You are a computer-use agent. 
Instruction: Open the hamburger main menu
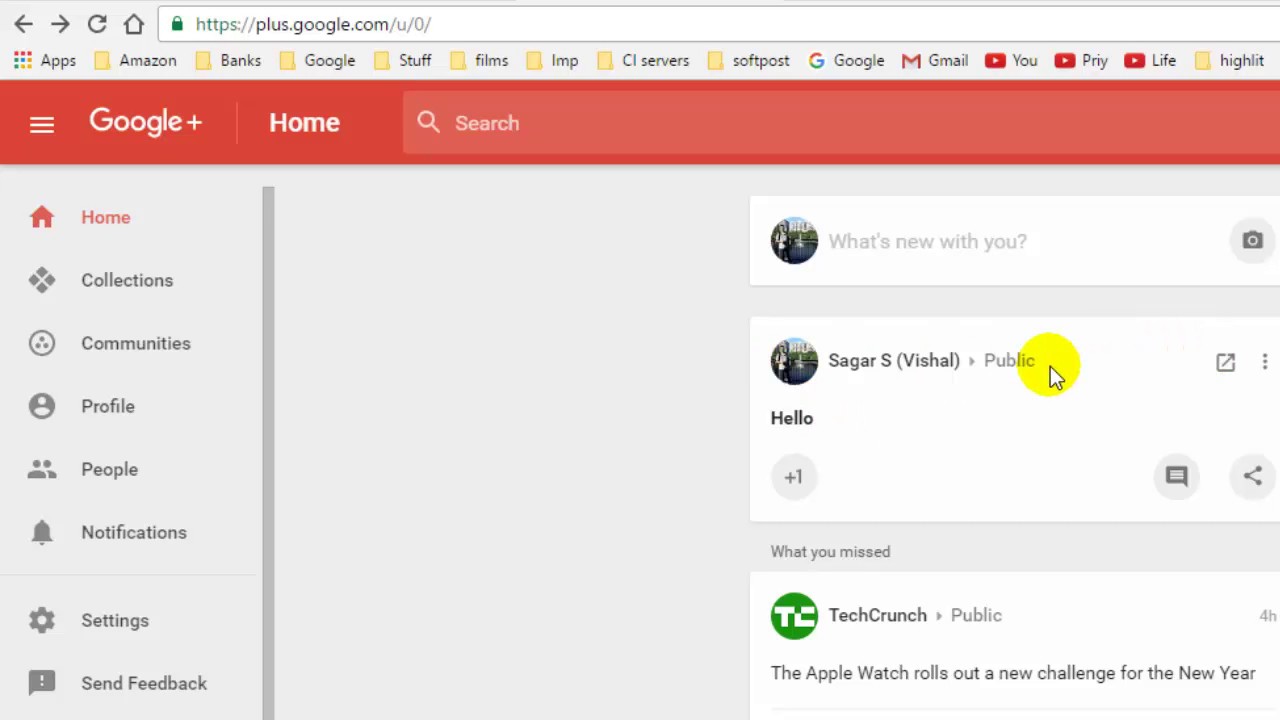tap(42, 124)
